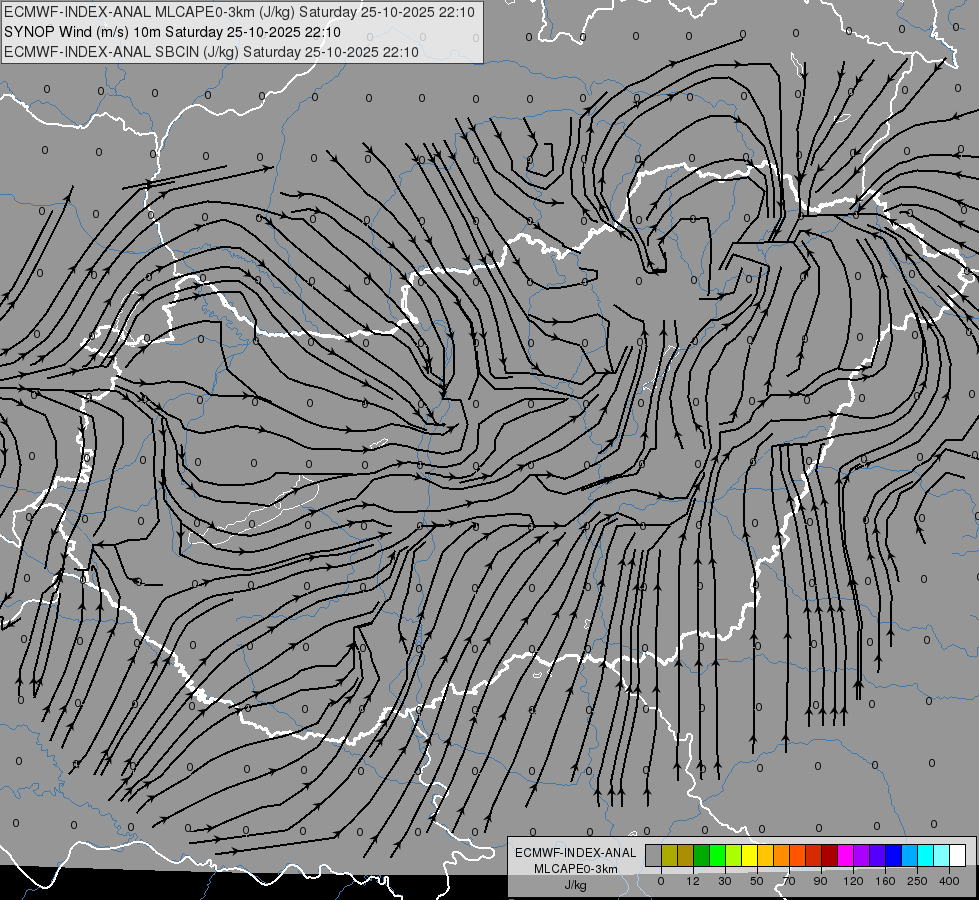Click the legend scale value 12
Image resolution: width=979 pixels, height=900 pixels.
[693, 881]
